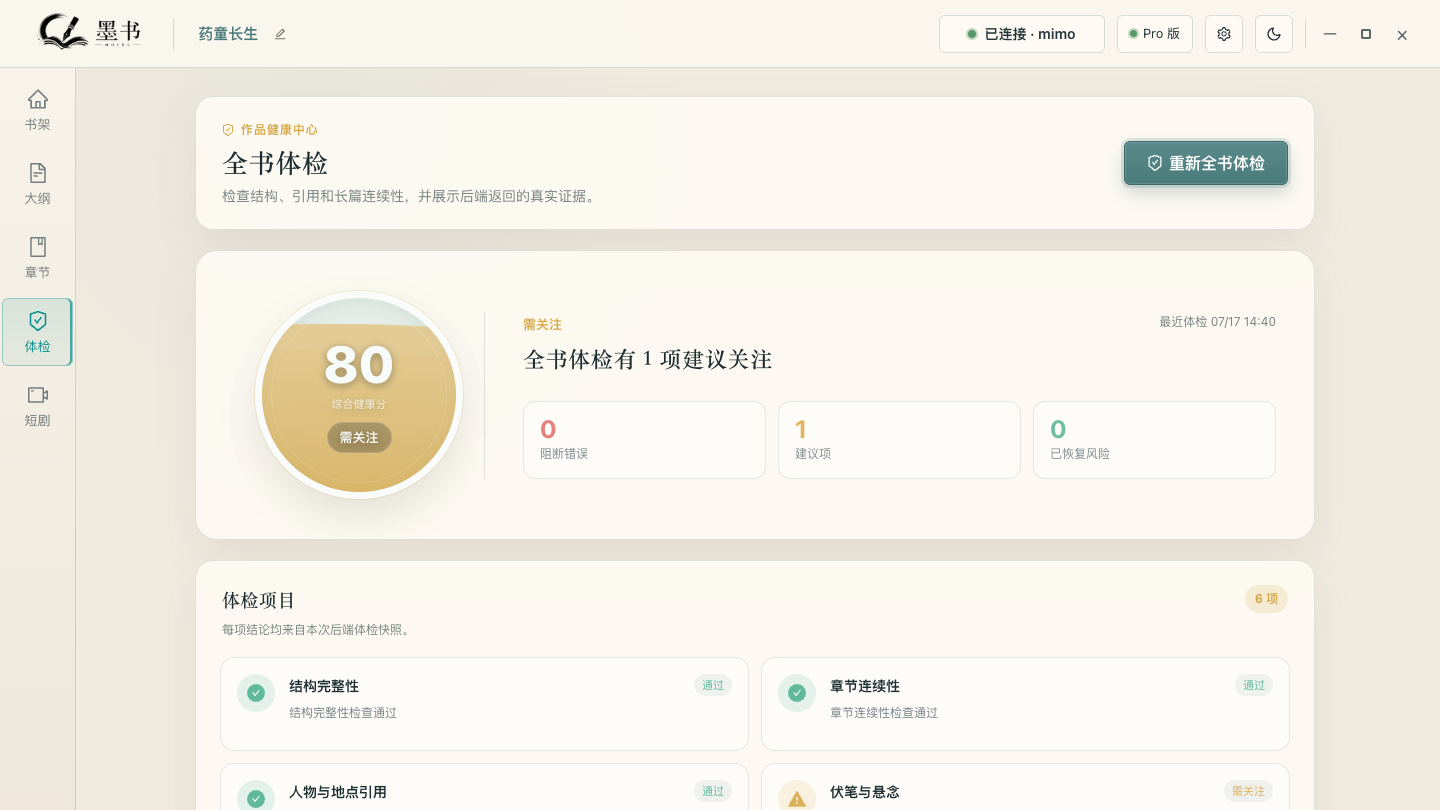Minimize the 墨书 window
The width and height of the screenshot is (1440, 810).
pos(1330,34)
